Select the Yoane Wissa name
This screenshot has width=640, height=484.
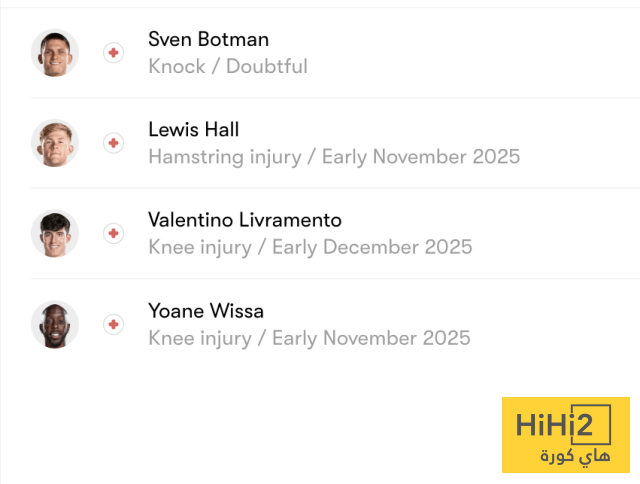(x=206, y=311)
